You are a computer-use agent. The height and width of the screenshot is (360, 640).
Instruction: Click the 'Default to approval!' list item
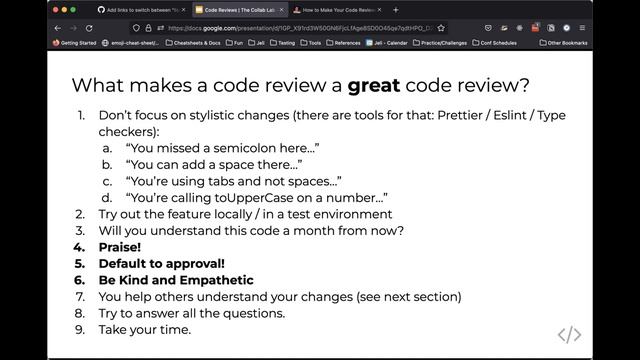162,264
